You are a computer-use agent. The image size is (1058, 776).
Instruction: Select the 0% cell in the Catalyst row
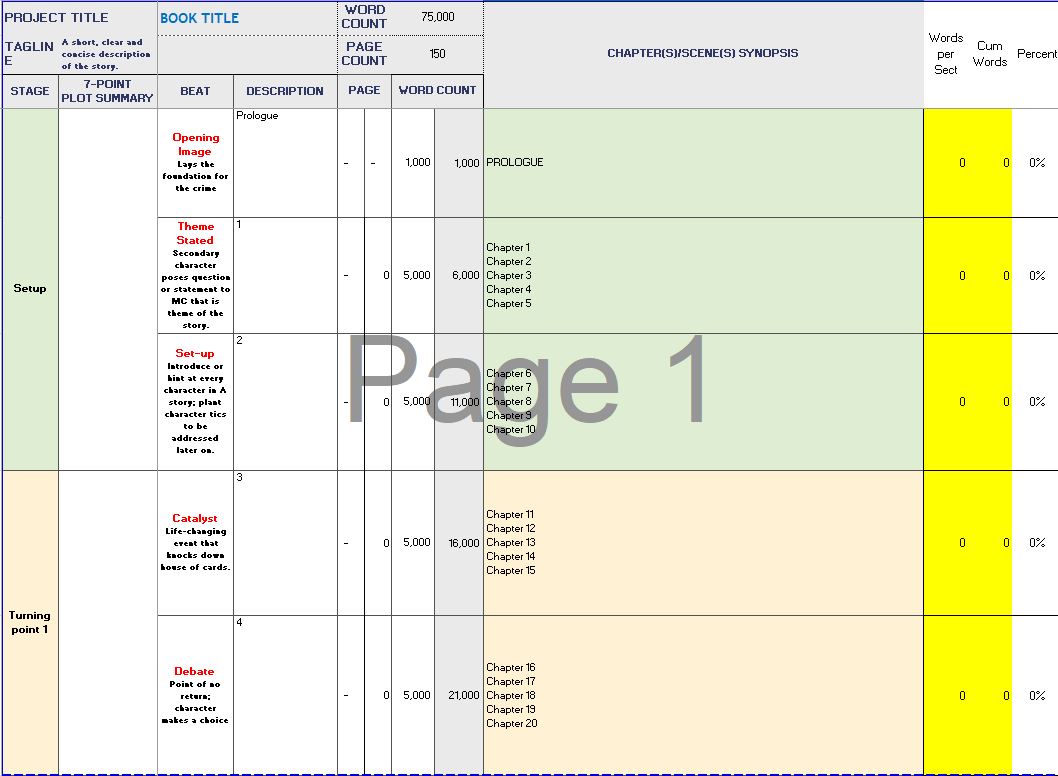point(1036,543)
